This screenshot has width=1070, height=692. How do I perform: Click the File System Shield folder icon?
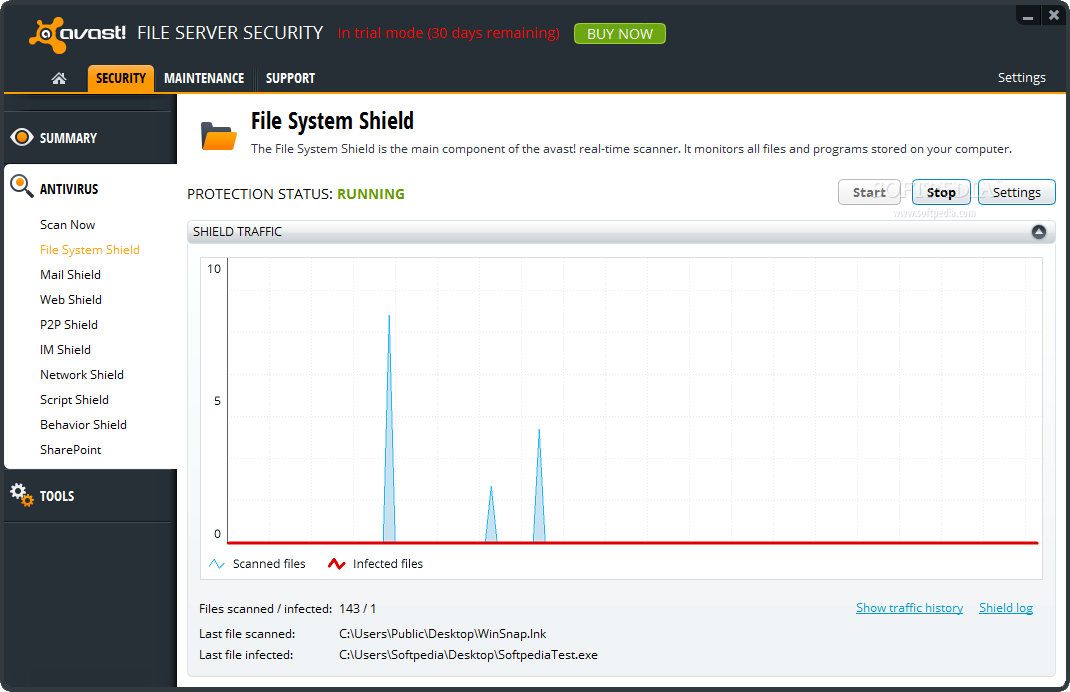pyautogui.click(x=218, y=135)
